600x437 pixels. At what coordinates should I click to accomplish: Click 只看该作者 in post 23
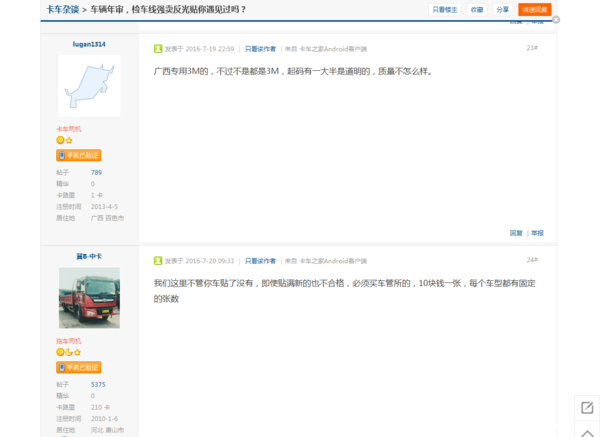tap(260, 48)
